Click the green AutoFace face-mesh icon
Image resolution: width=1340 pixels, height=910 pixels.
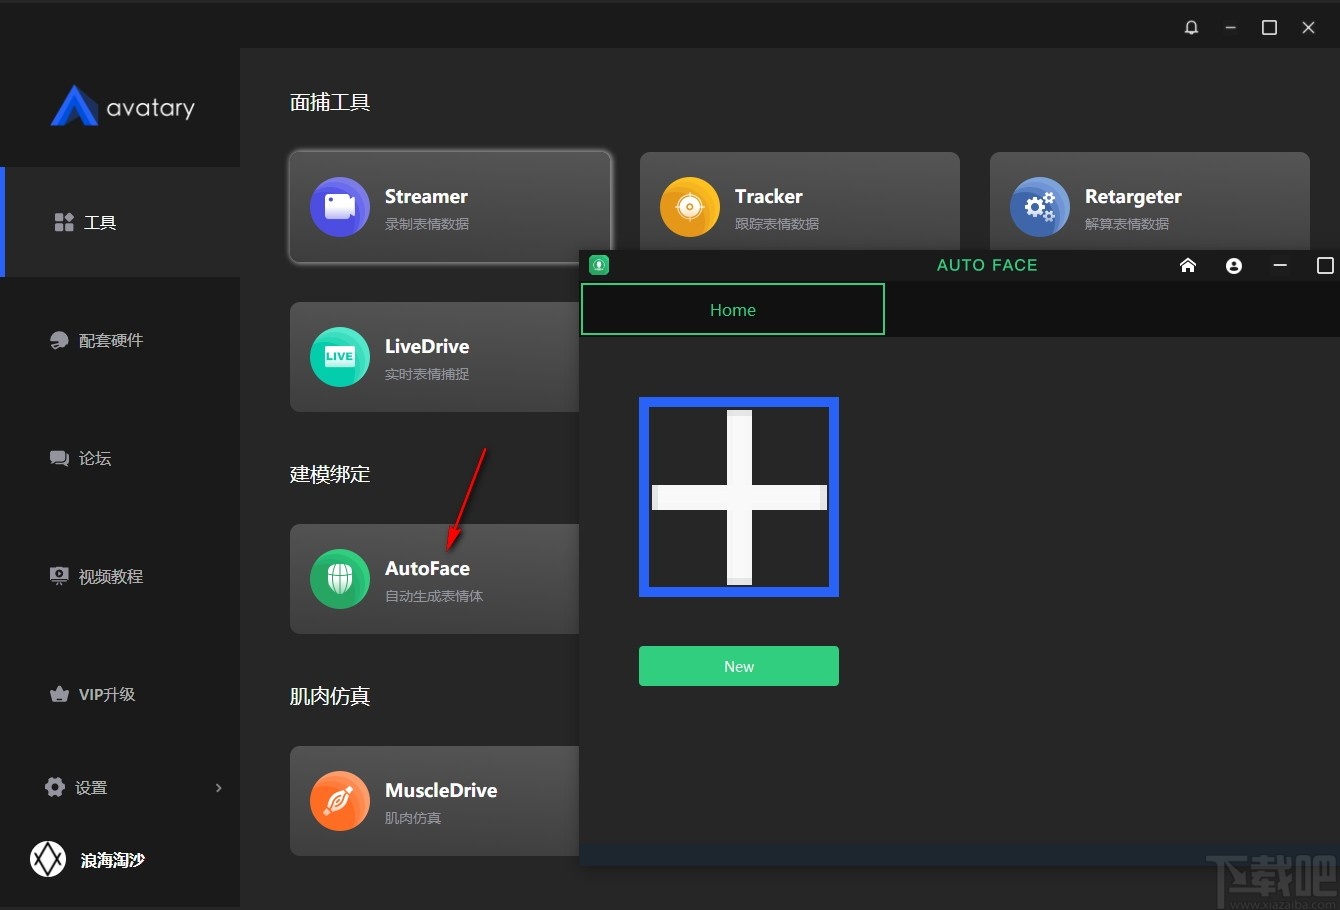point(340,579)
